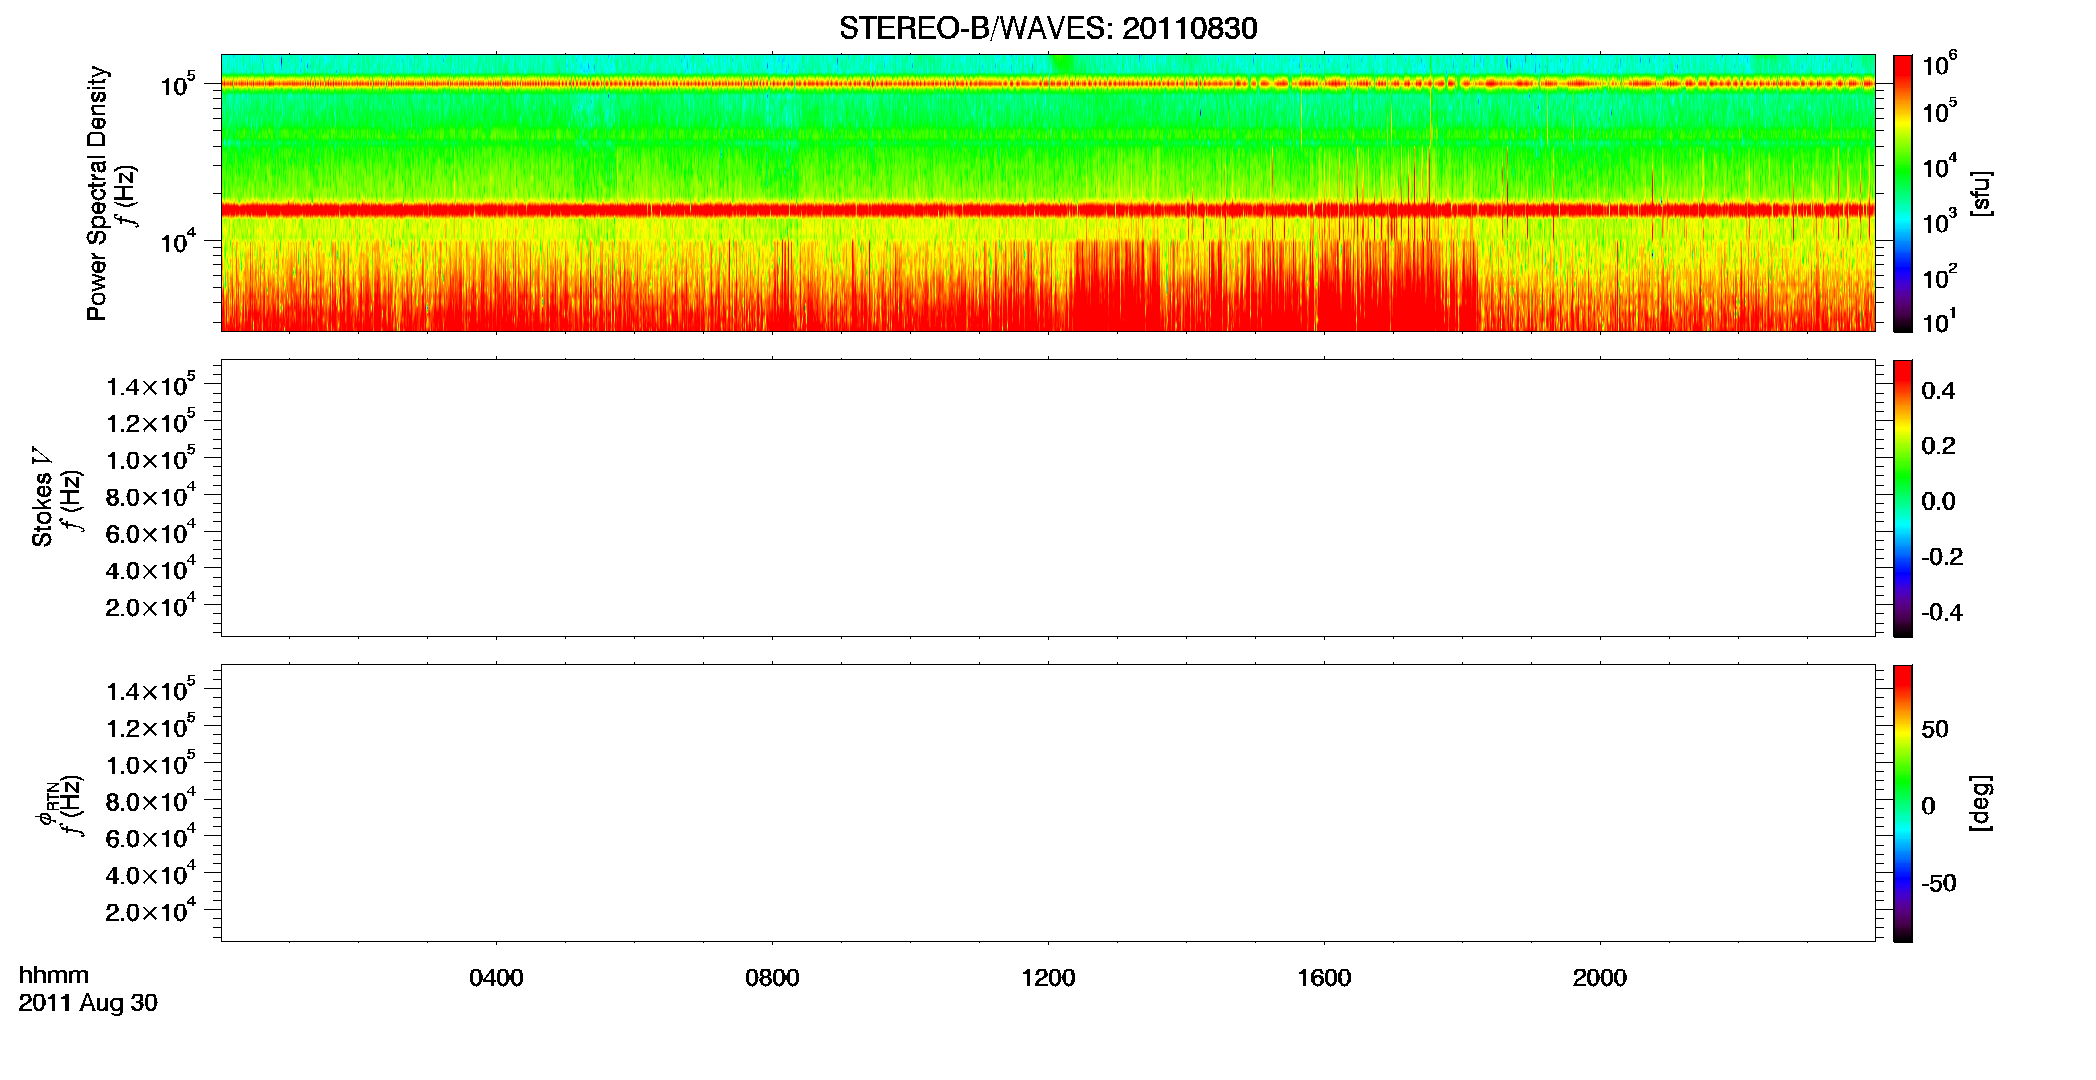Click the power spectral density spectrogram

click(x=1048, y=193)
